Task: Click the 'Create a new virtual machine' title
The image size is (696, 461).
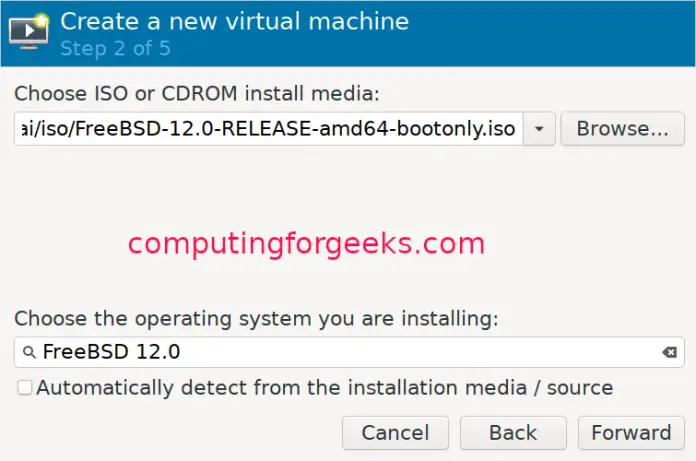Action: [234, 21]
